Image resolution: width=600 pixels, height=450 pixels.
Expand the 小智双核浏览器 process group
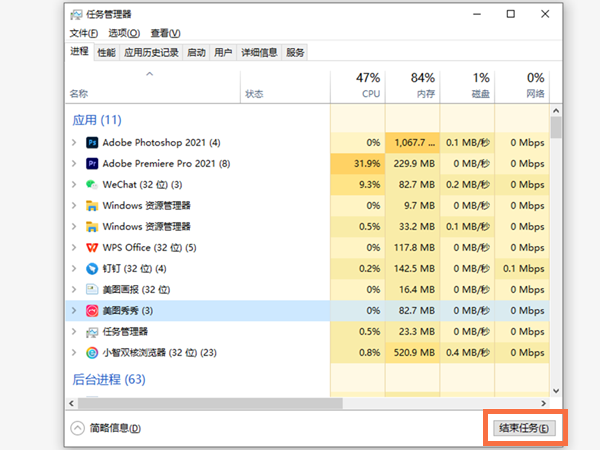(74, 353)
